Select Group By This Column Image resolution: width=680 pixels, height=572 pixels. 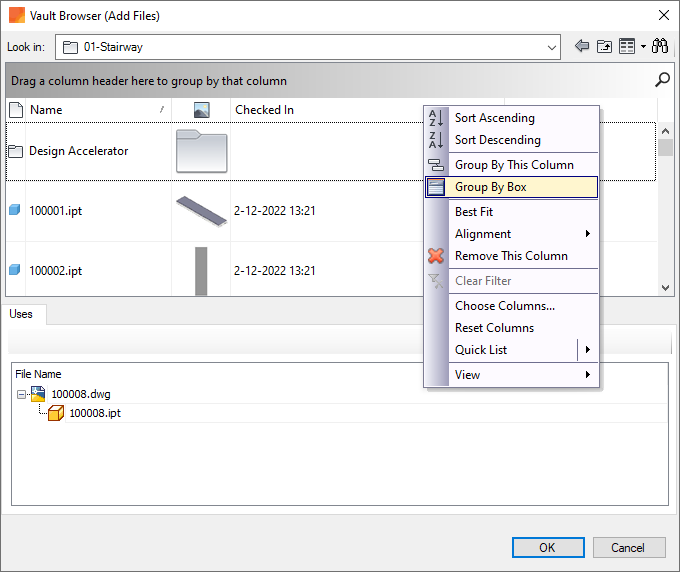(x=512, y=165)
